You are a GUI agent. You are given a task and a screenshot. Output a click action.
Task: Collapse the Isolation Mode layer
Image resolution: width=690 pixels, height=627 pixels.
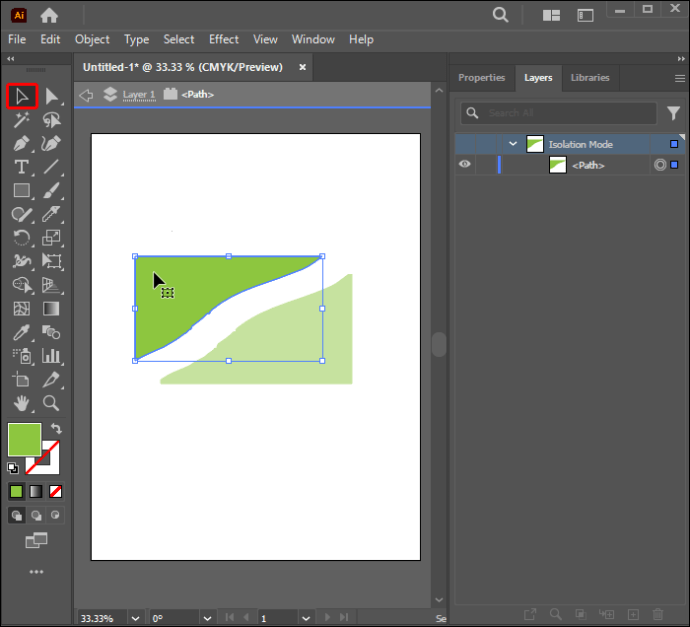[513, 144]
